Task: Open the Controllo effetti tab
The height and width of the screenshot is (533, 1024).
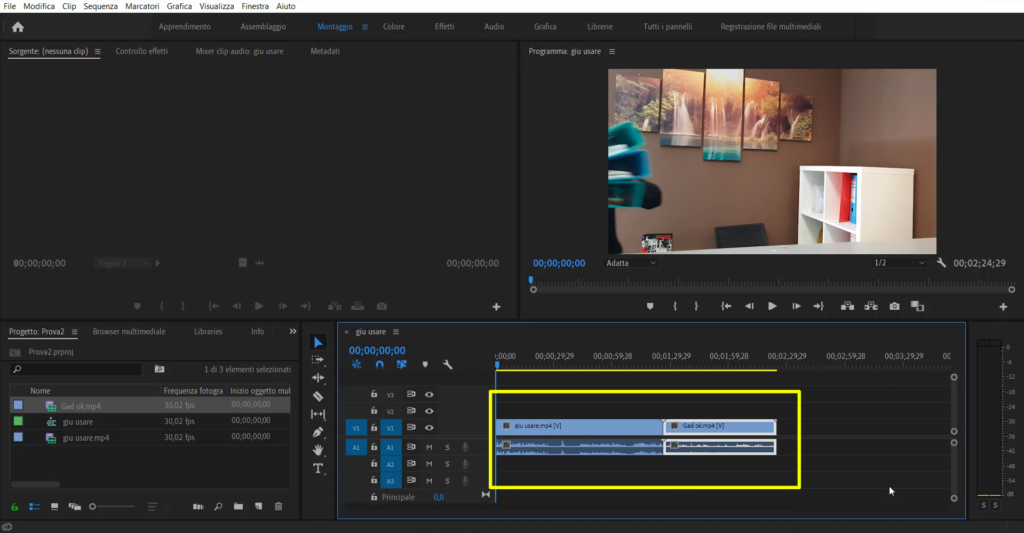Action: (142, 51)
